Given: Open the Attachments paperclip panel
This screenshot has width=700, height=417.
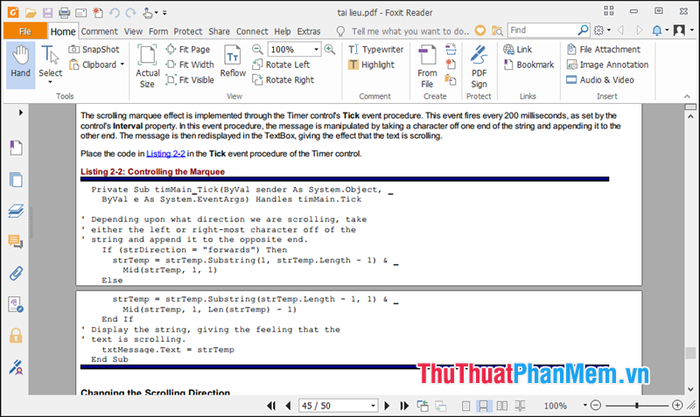Looking at the screenshot, I should click(x=15, y=272).
